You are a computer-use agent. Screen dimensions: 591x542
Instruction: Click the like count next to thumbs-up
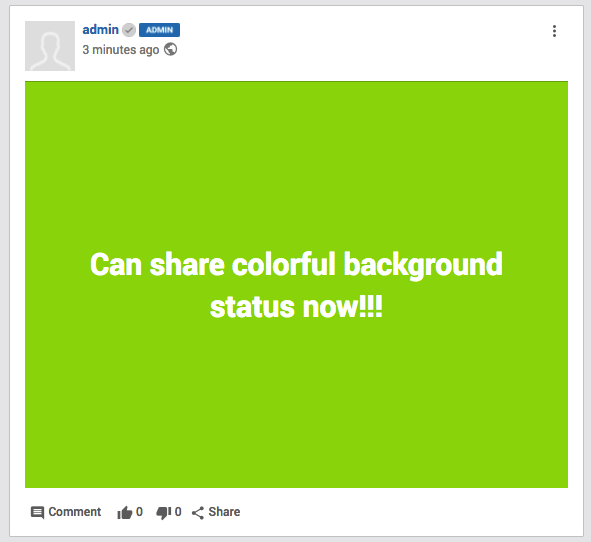click(139, 512)
